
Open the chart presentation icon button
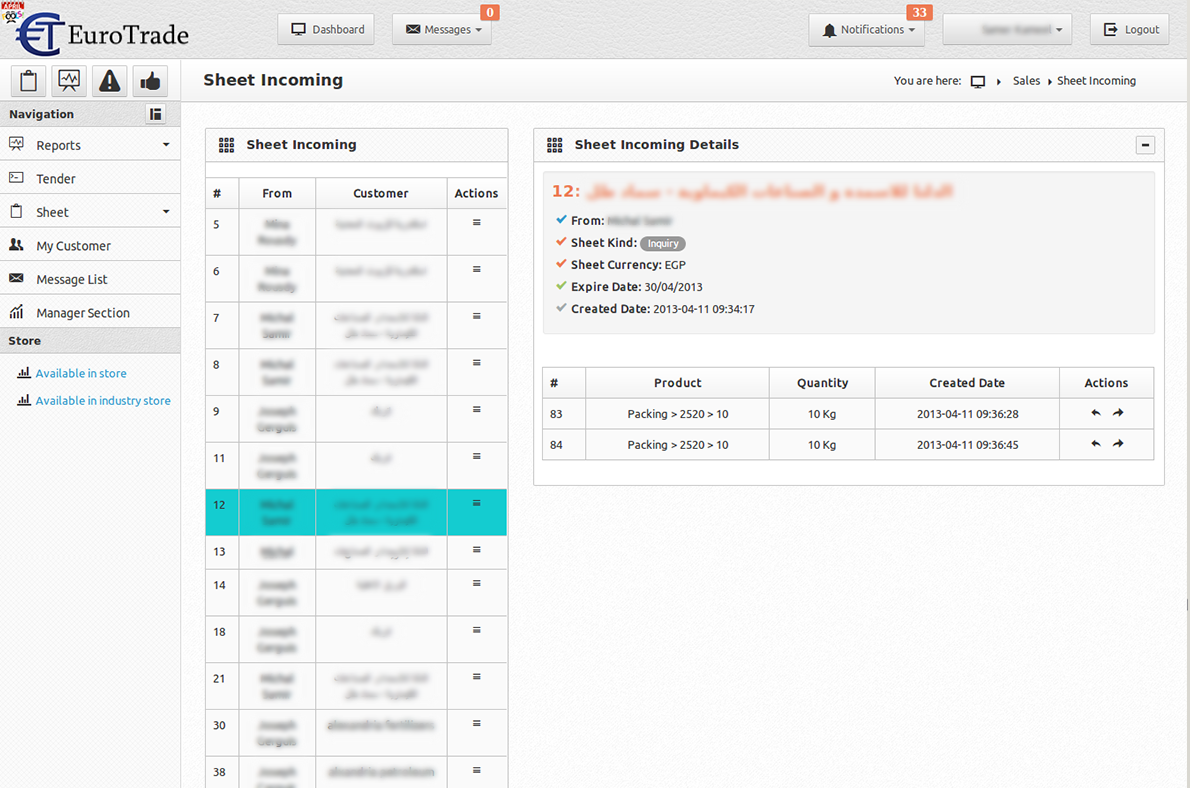(x=69, y=81)
